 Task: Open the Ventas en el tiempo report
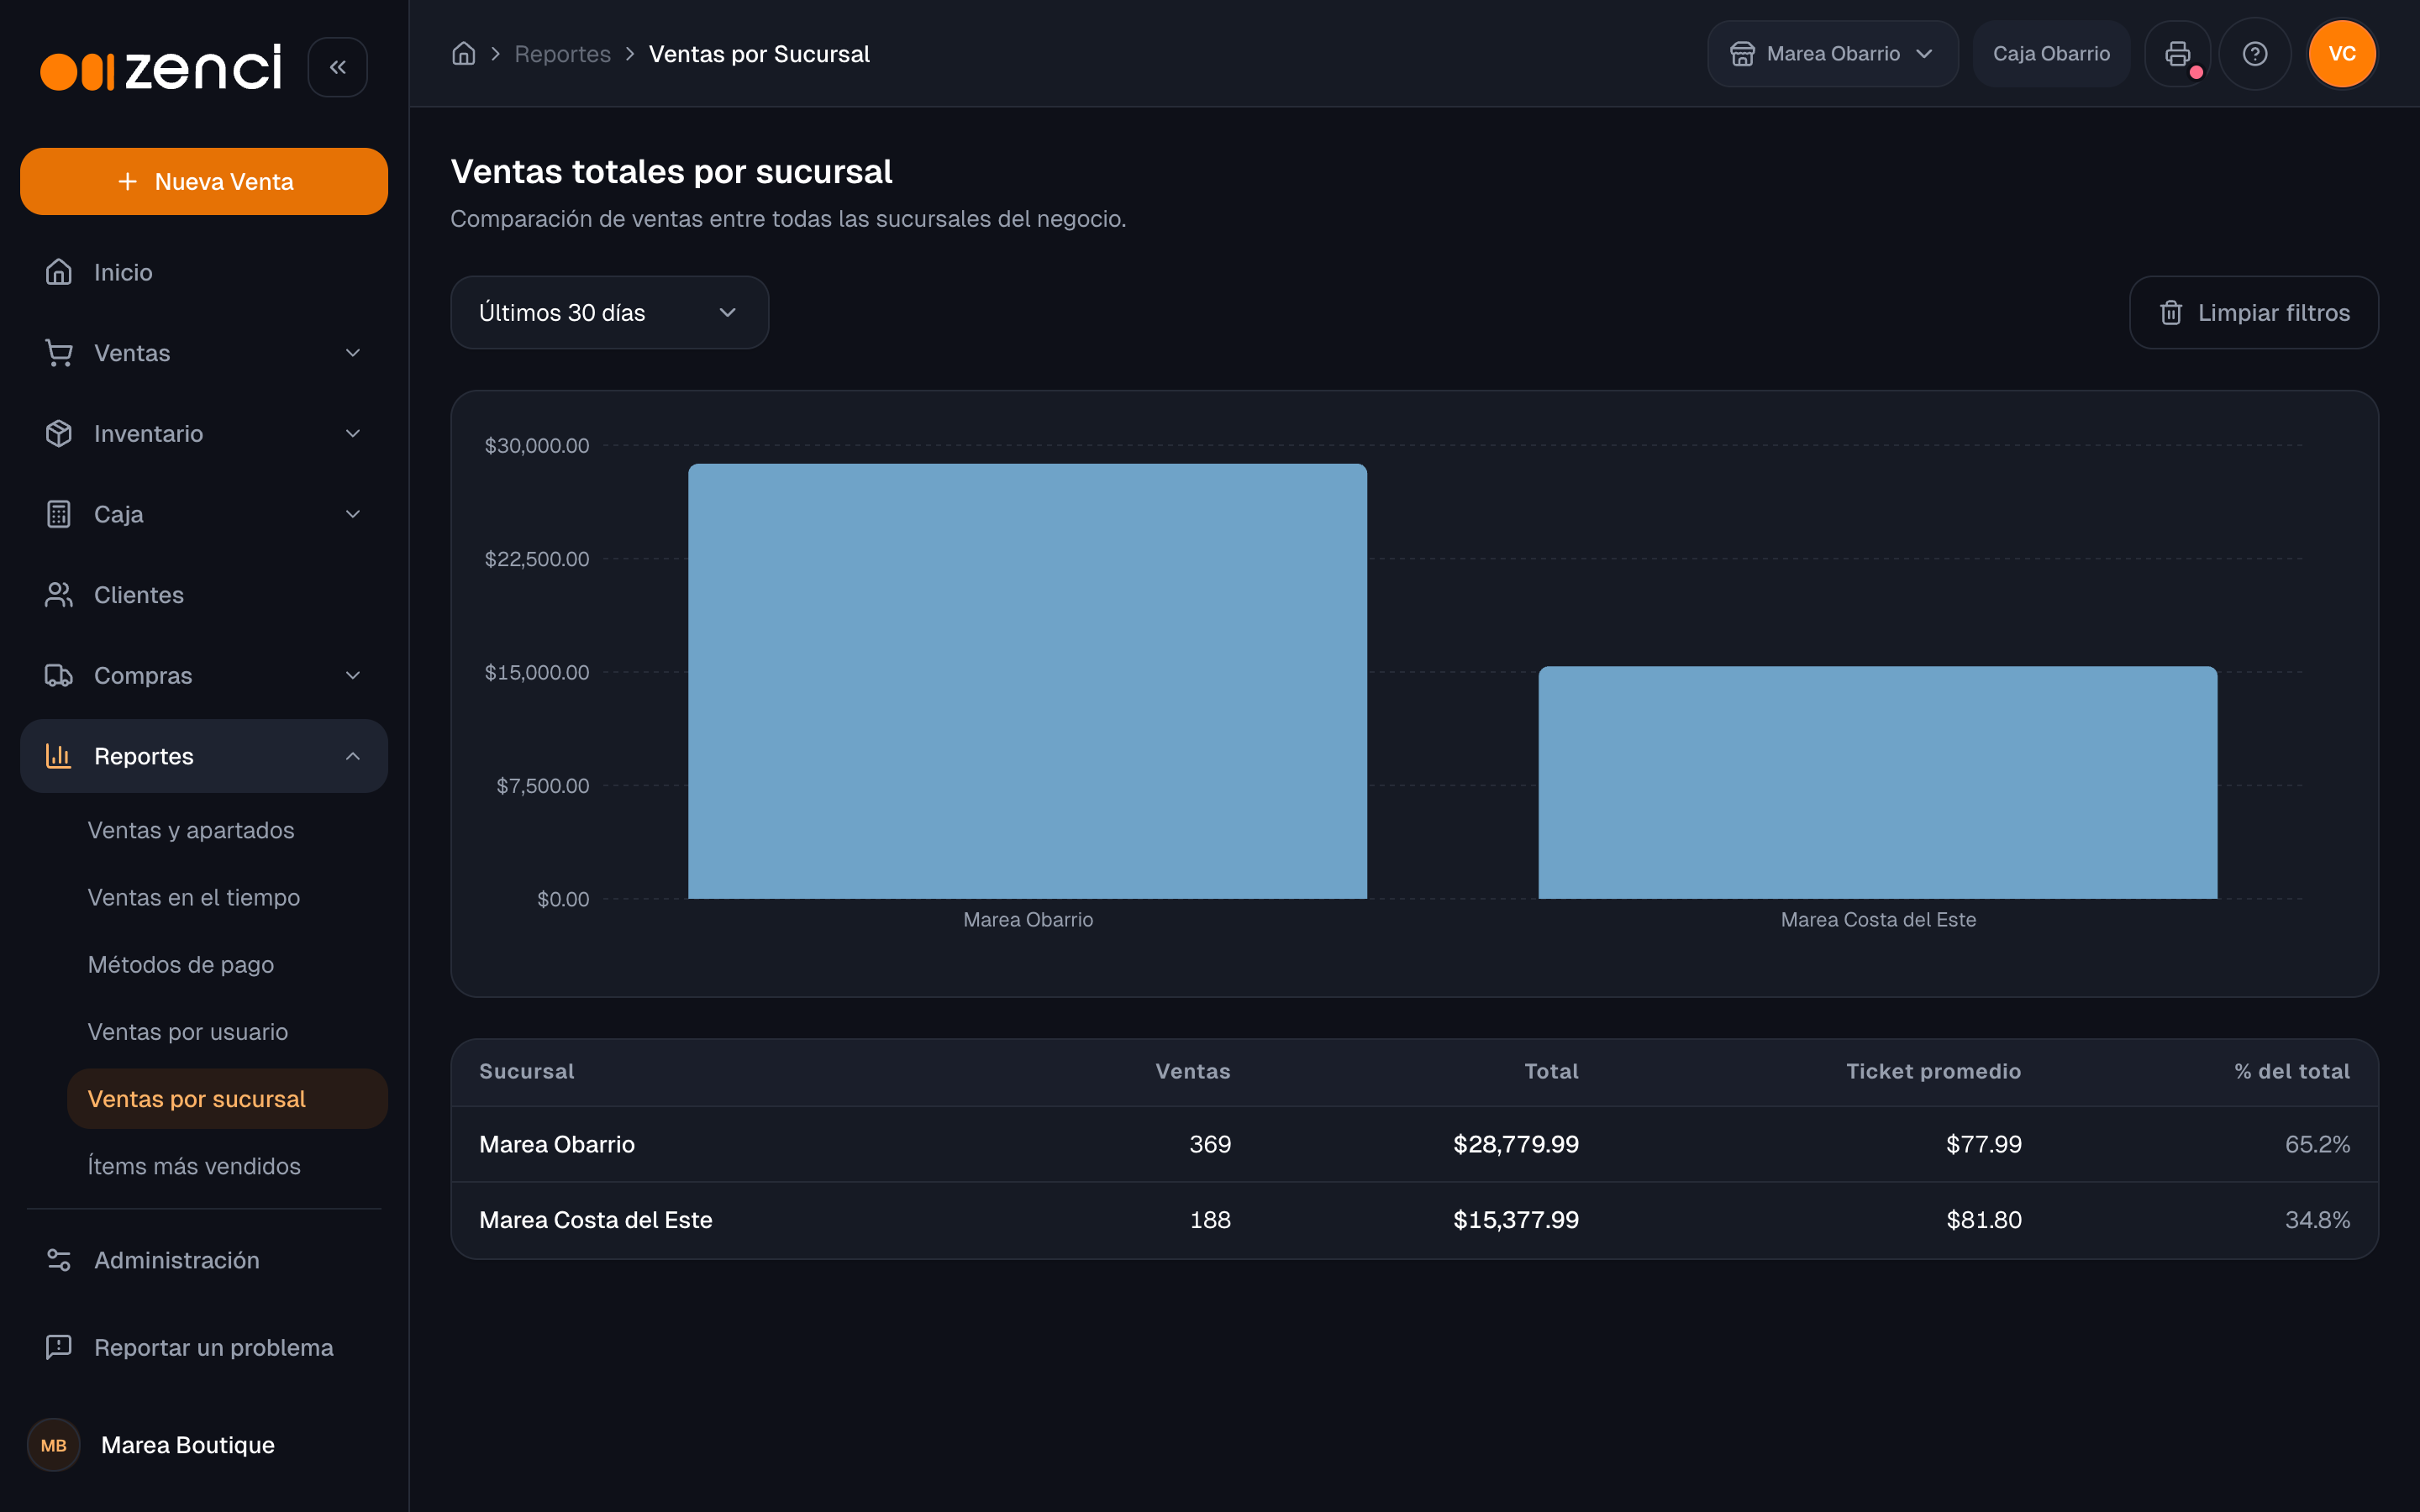(194, 897)
